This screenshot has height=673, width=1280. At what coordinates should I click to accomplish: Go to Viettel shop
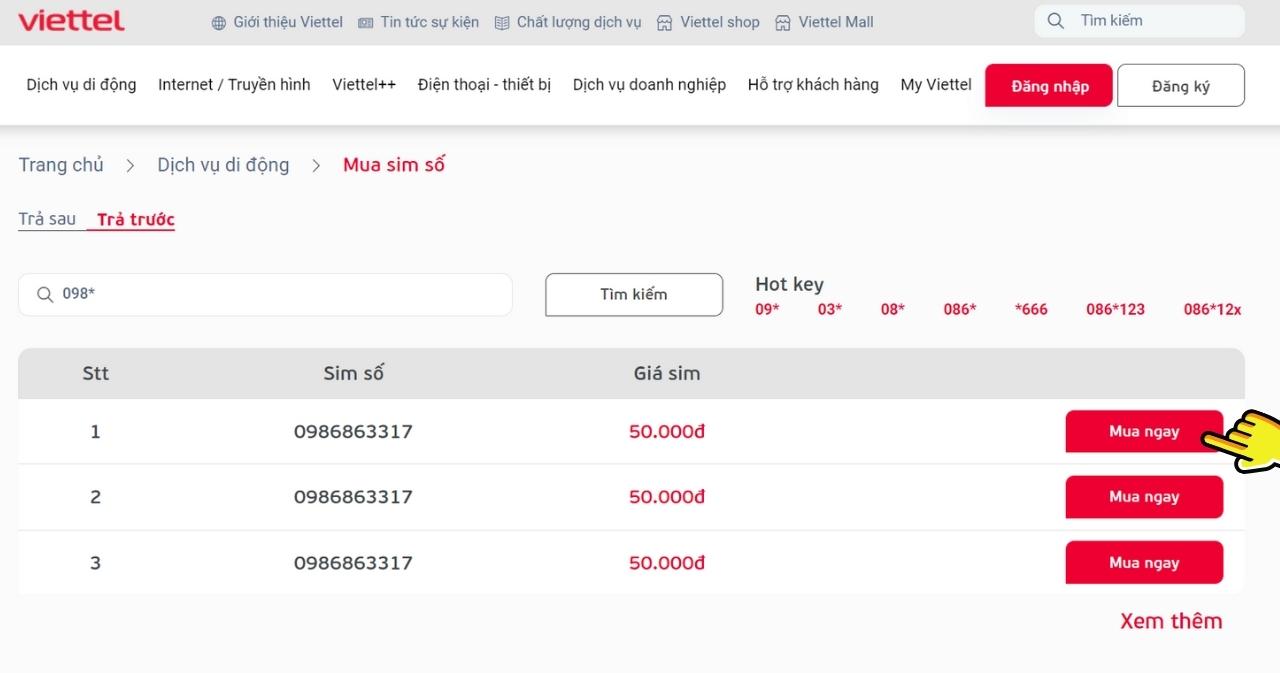coord(720,22)
